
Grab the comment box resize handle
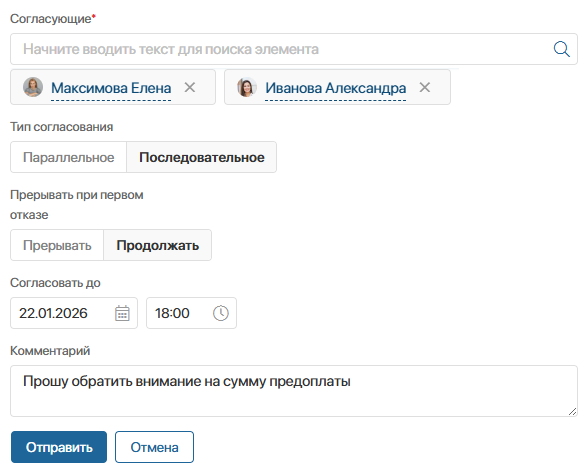tap(573, 411)
